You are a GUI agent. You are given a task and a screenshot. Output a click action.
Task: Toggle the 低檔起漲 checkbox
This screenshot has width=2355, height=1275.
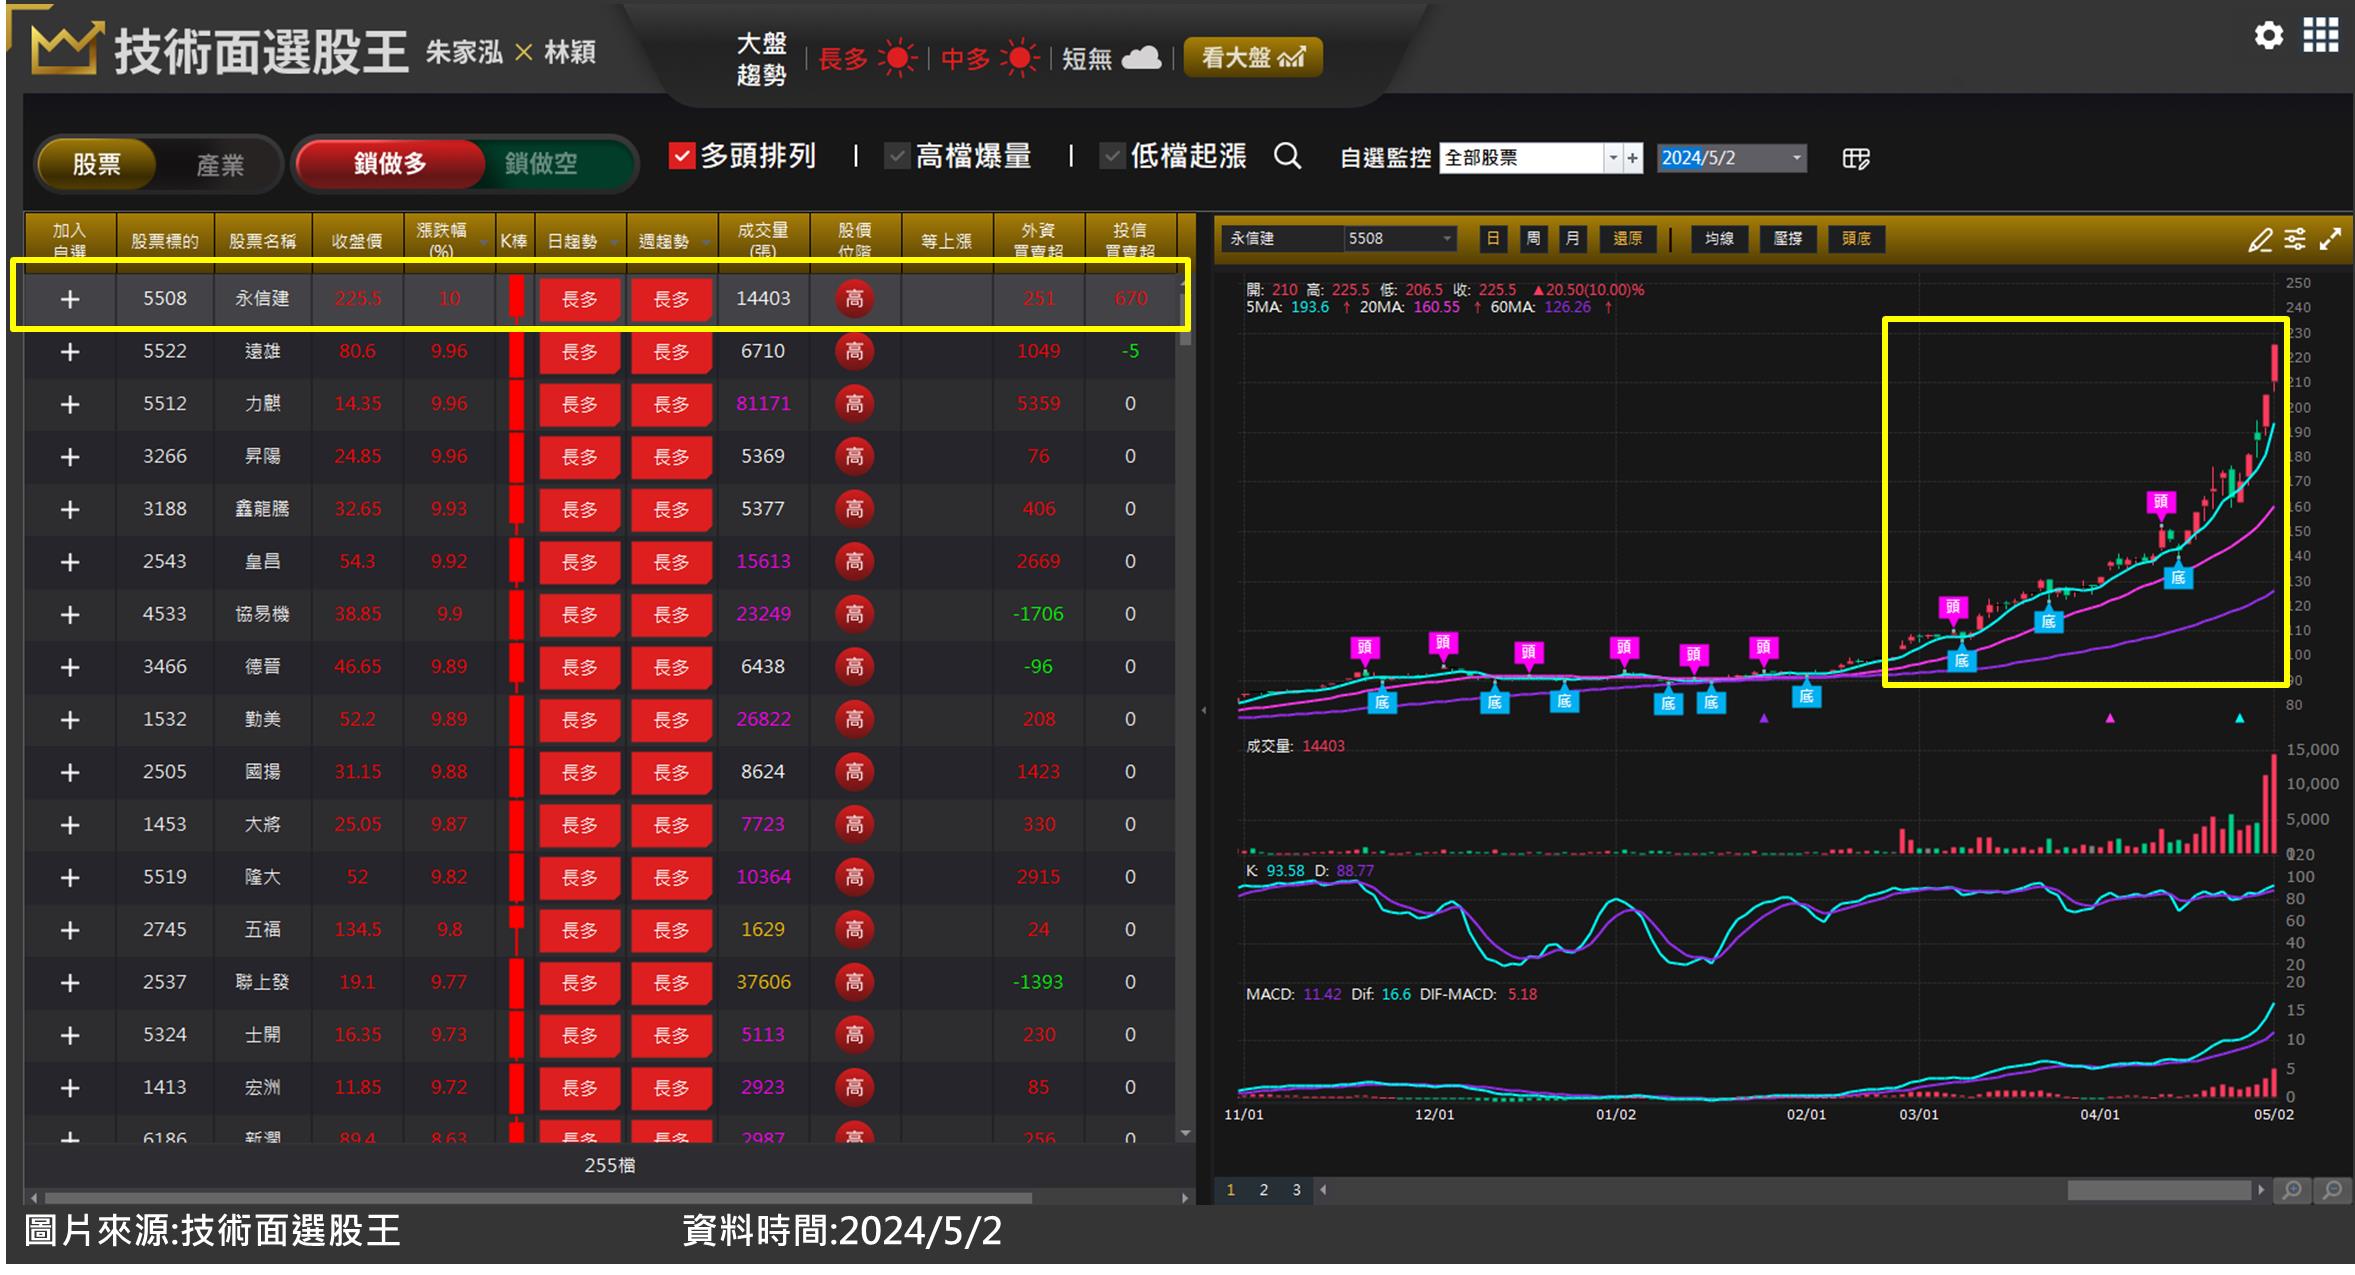(1112, 156)
